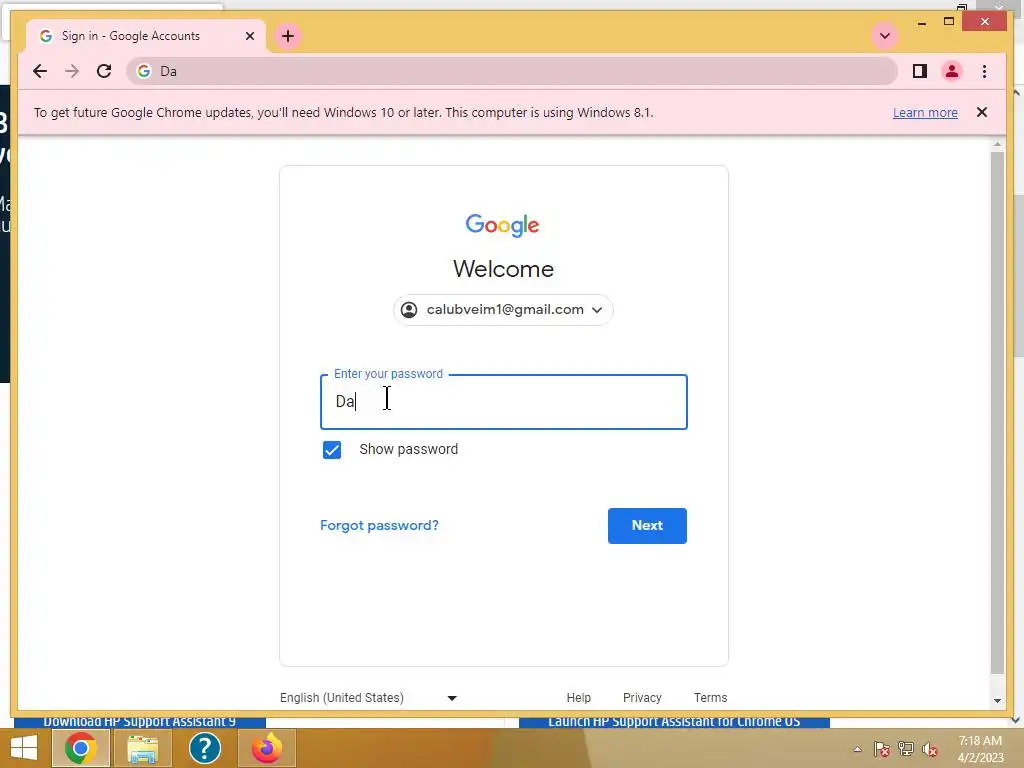The height and width of the screenshot is (768, 1024).
Task: Open the Terms footer link
Action: (711, 697)
